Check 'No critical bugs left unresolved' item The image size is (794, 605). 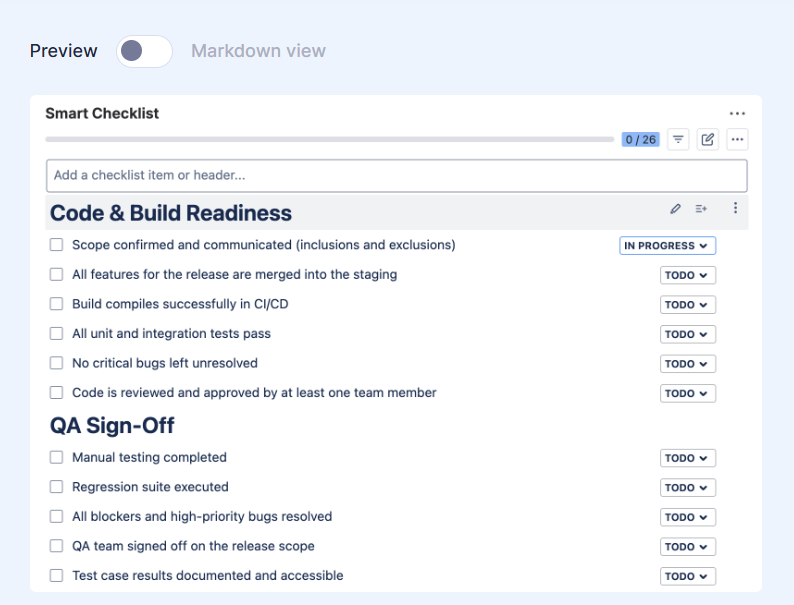(57, 364)
